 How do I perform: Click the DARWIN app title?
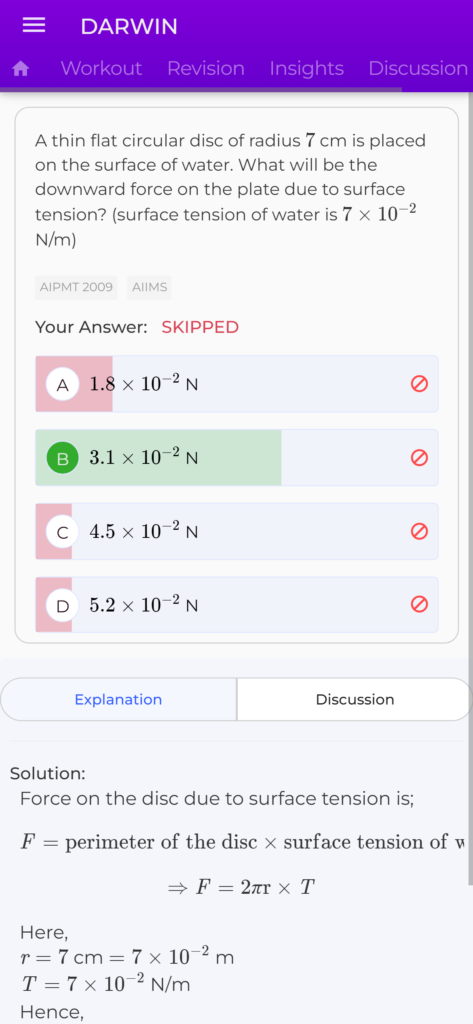(129, 26)
